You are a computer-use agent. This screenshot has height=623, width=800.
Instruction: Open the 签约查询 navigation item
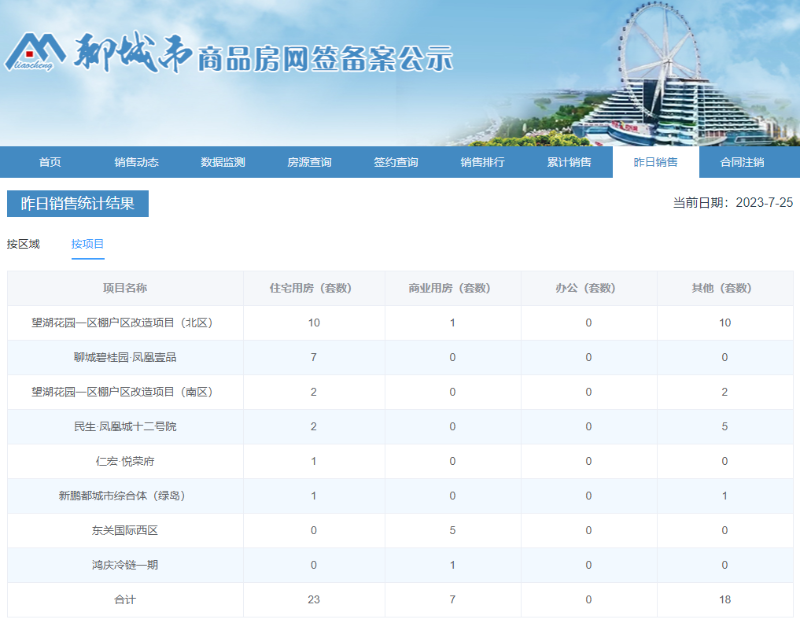(x=398, y=161)
